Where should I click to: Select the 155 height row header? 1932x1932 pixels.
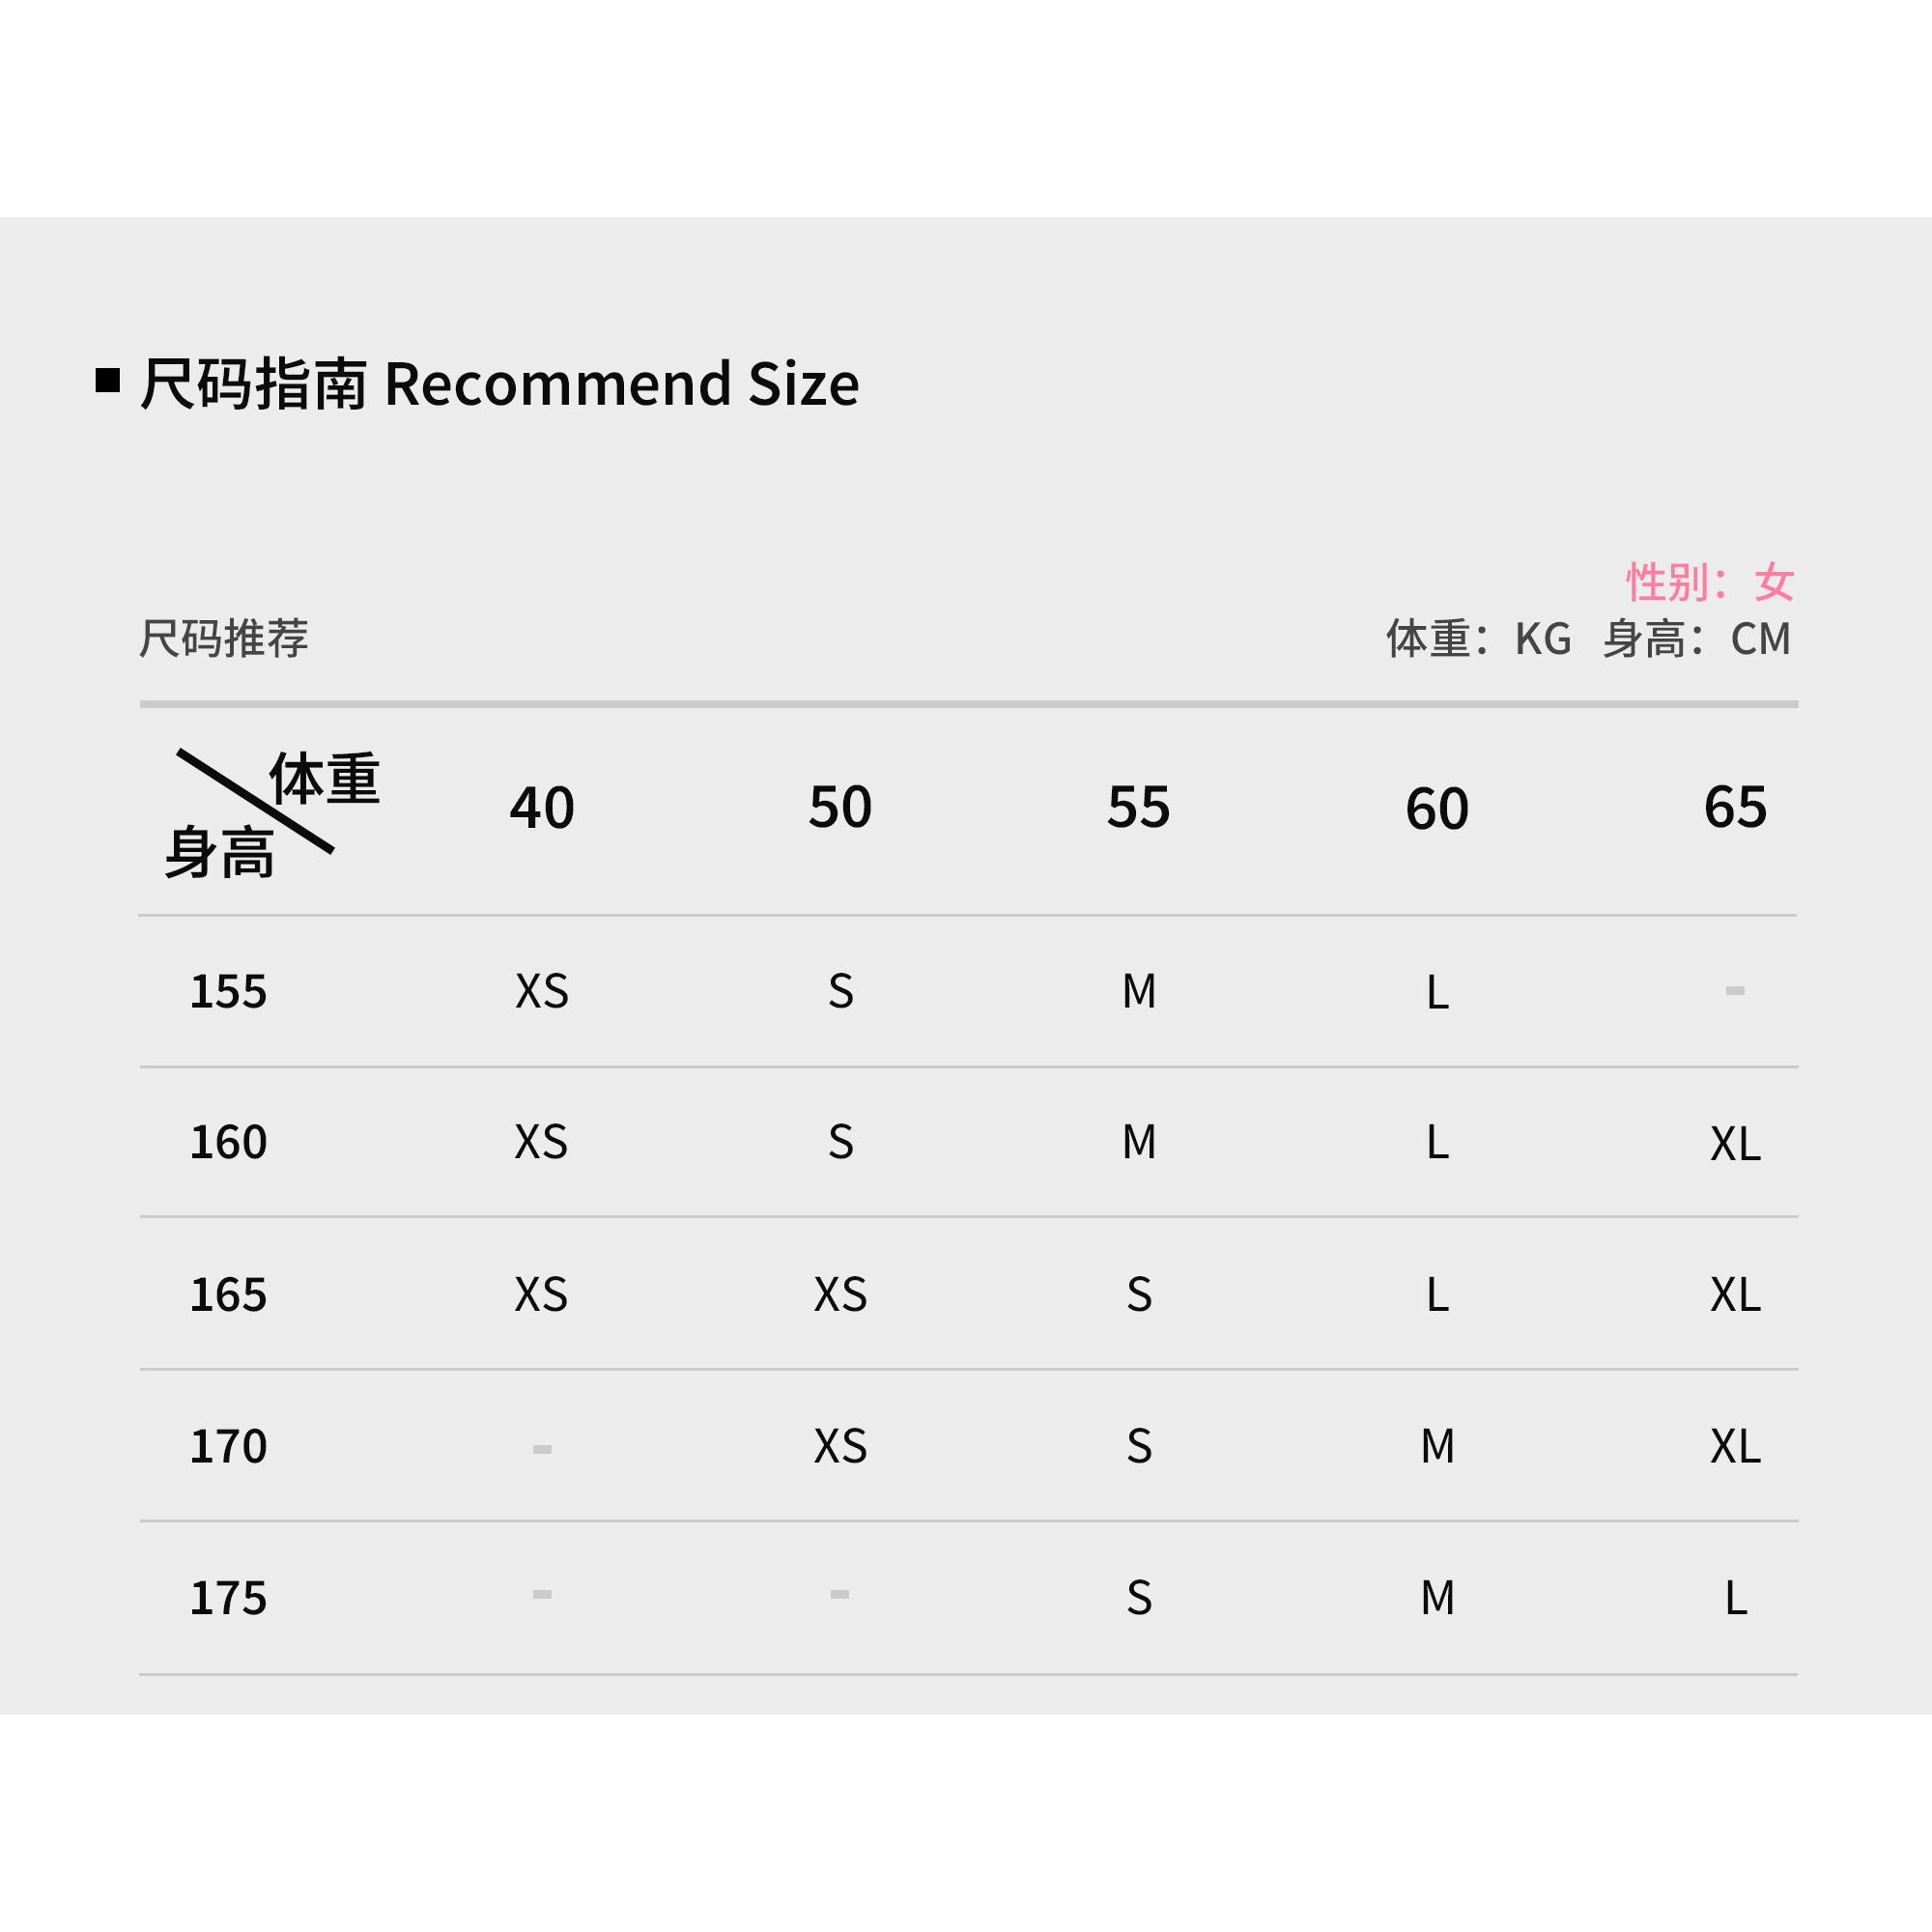pos(228,992)
